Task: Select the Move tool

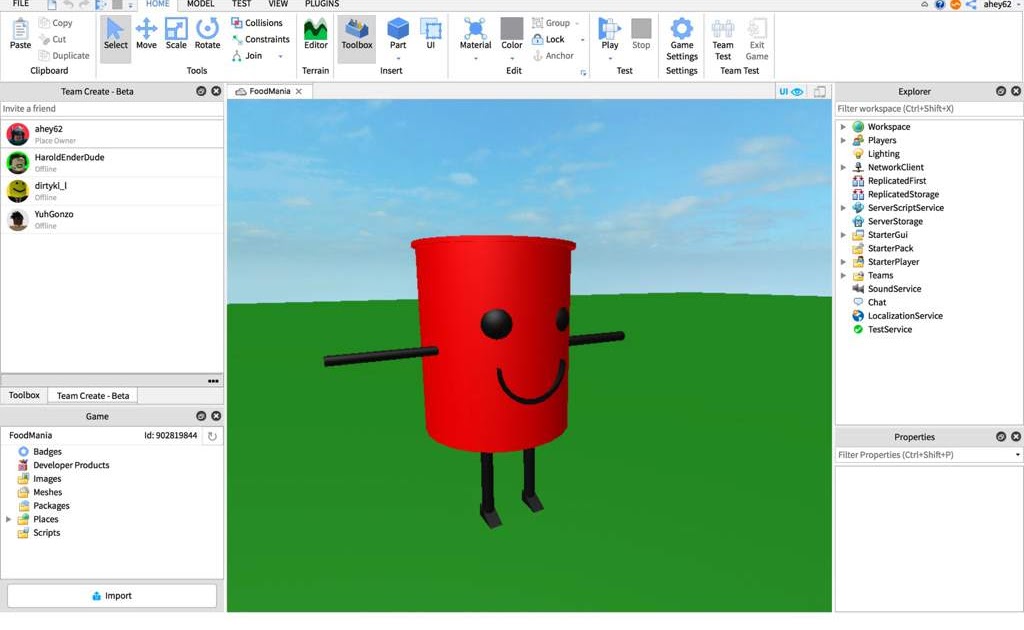Action: (146, 34)
